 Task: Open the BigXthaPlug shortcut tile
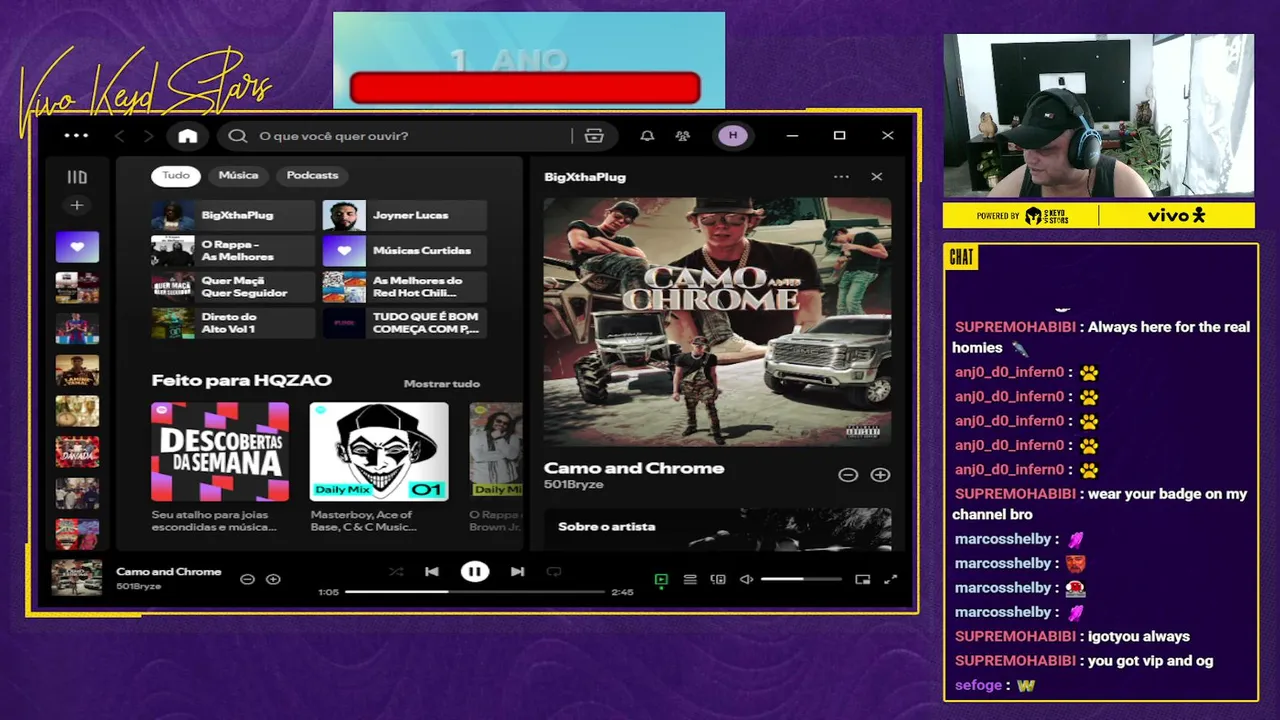[232, 215]
